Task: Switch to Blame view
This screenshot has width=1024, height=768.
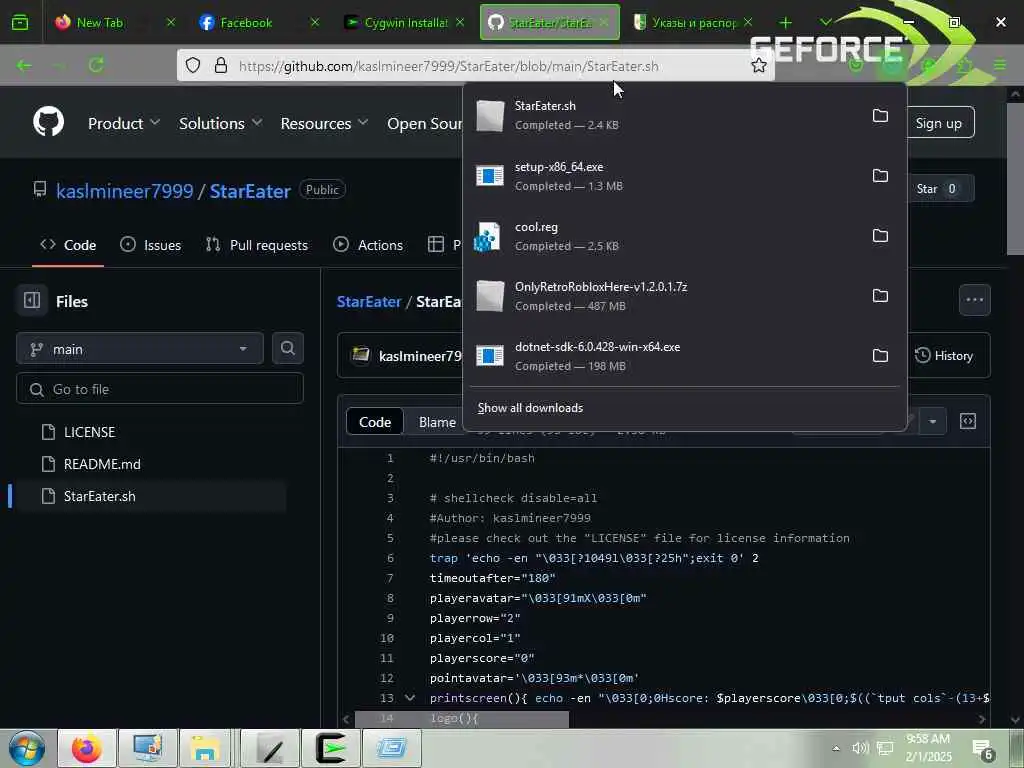Action: tap(437, 423)
